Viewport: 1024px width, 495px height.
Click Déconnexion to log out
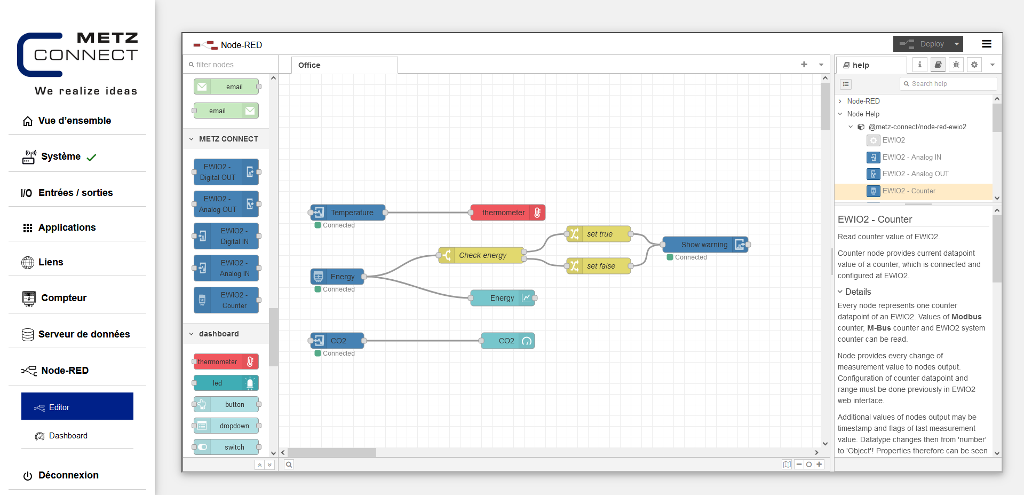tap(68, 475)
